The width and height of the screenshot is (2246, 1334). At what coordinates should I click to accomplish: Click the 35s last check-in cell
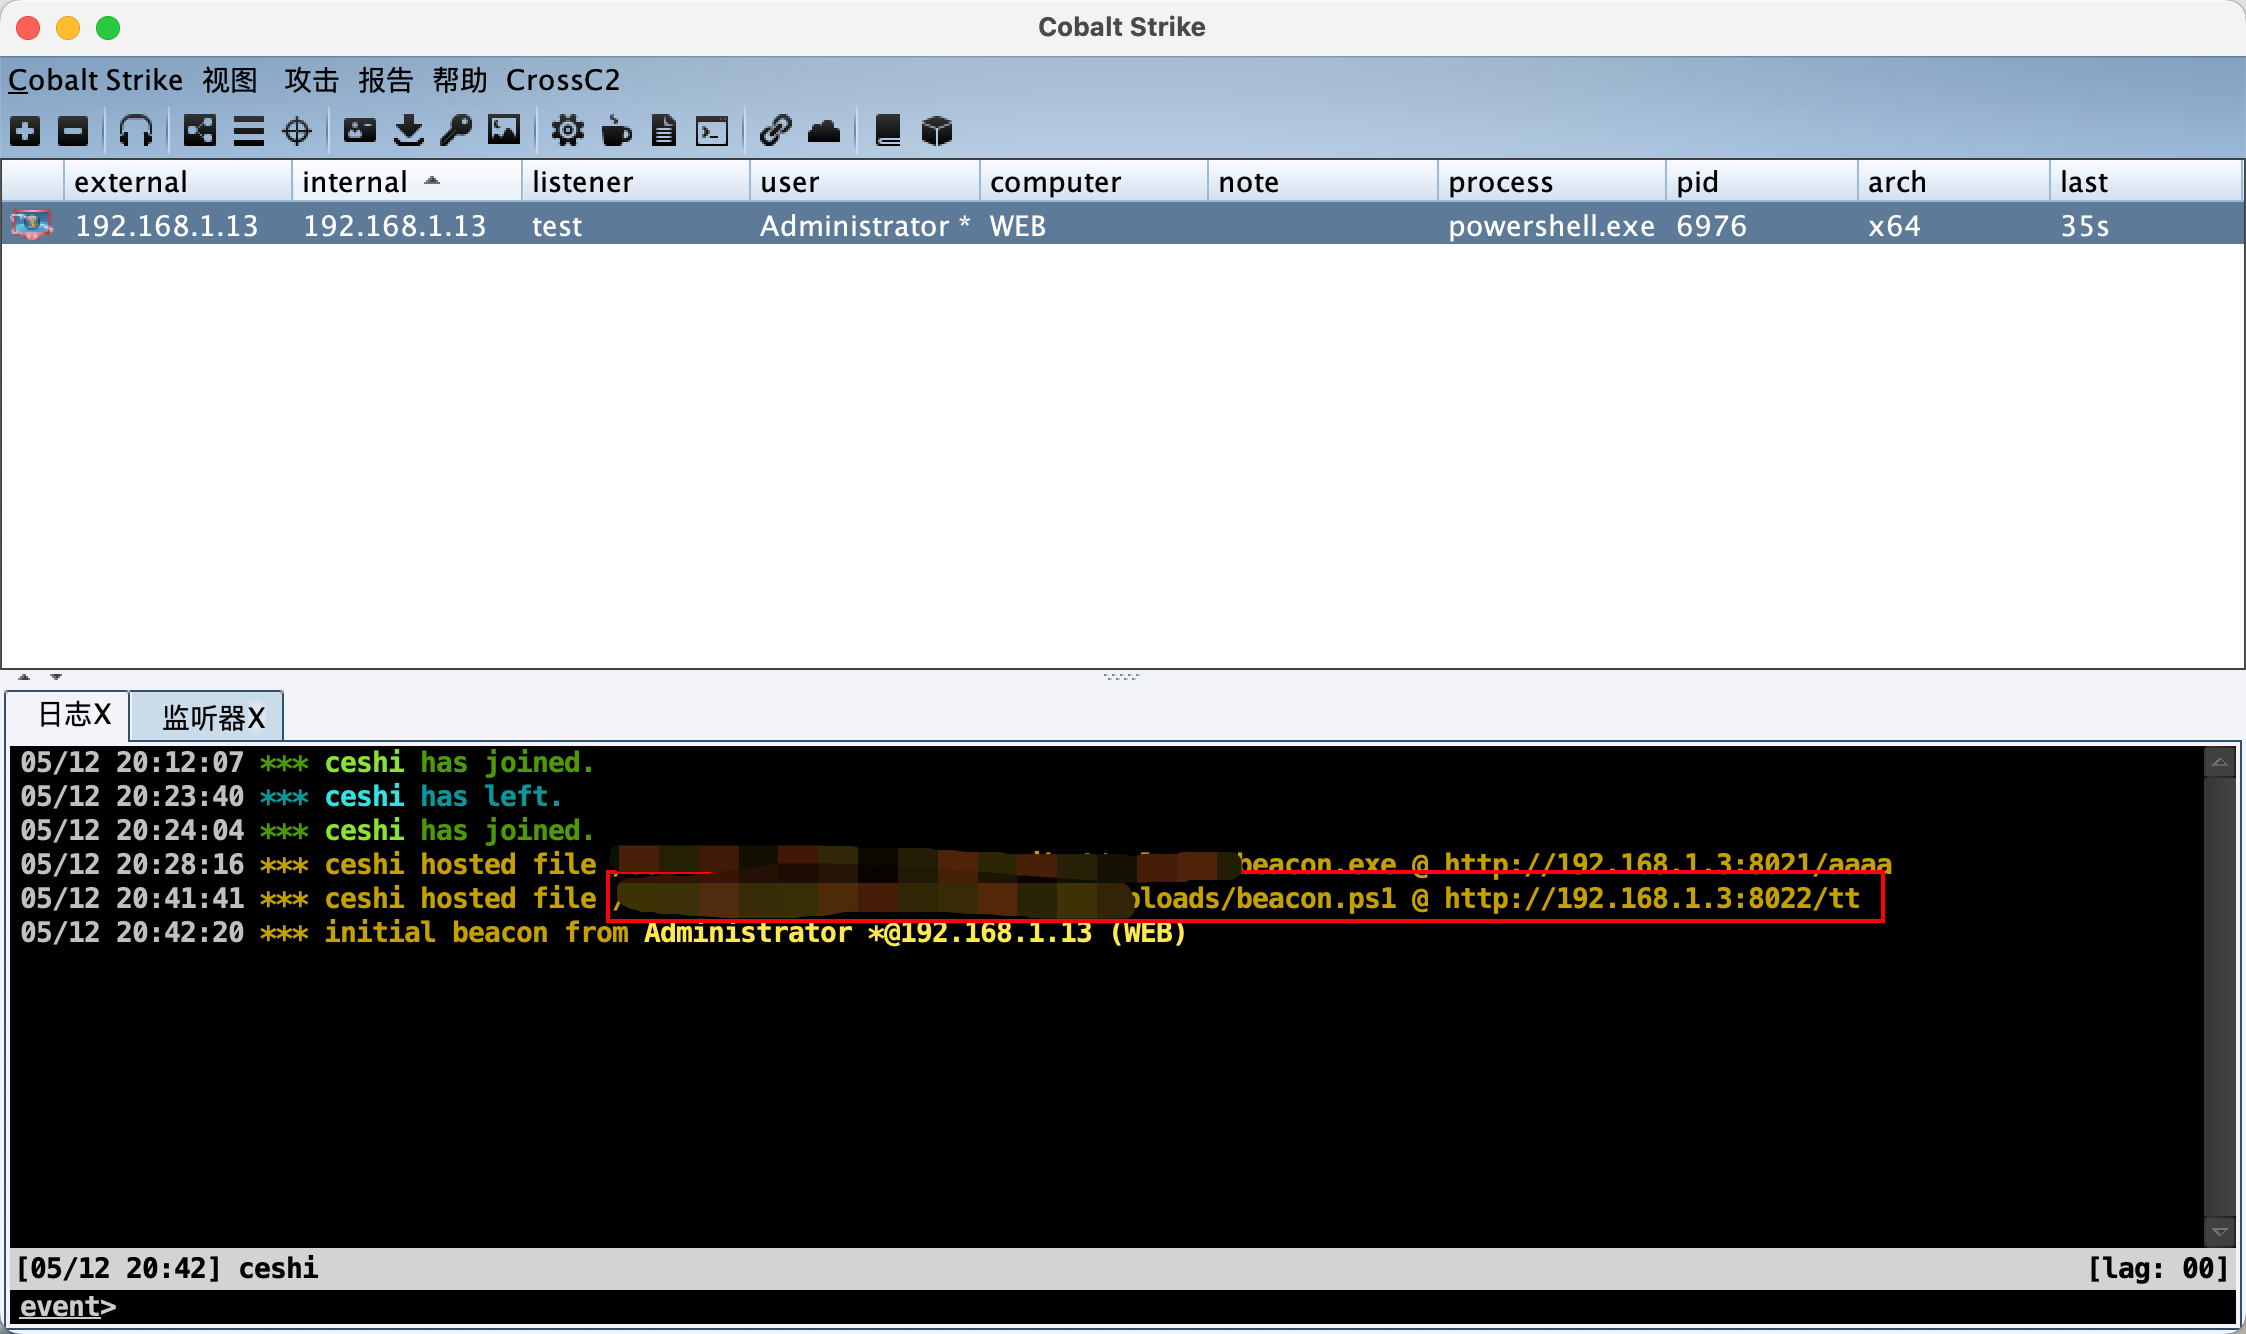click(2146, 226)
